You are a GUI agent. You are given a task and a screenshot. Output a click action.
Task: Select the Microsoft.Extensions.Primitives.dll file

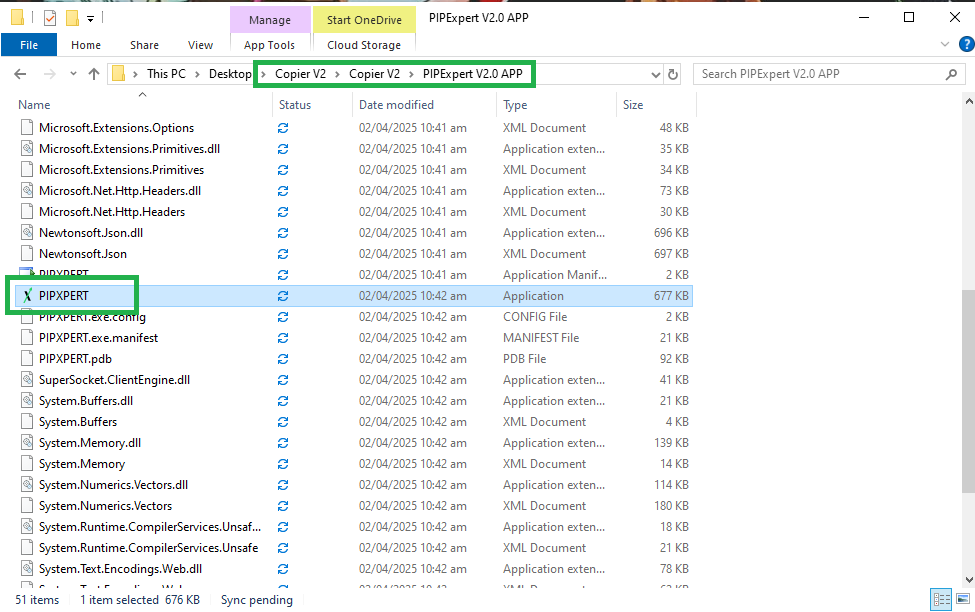coord(129,149)
